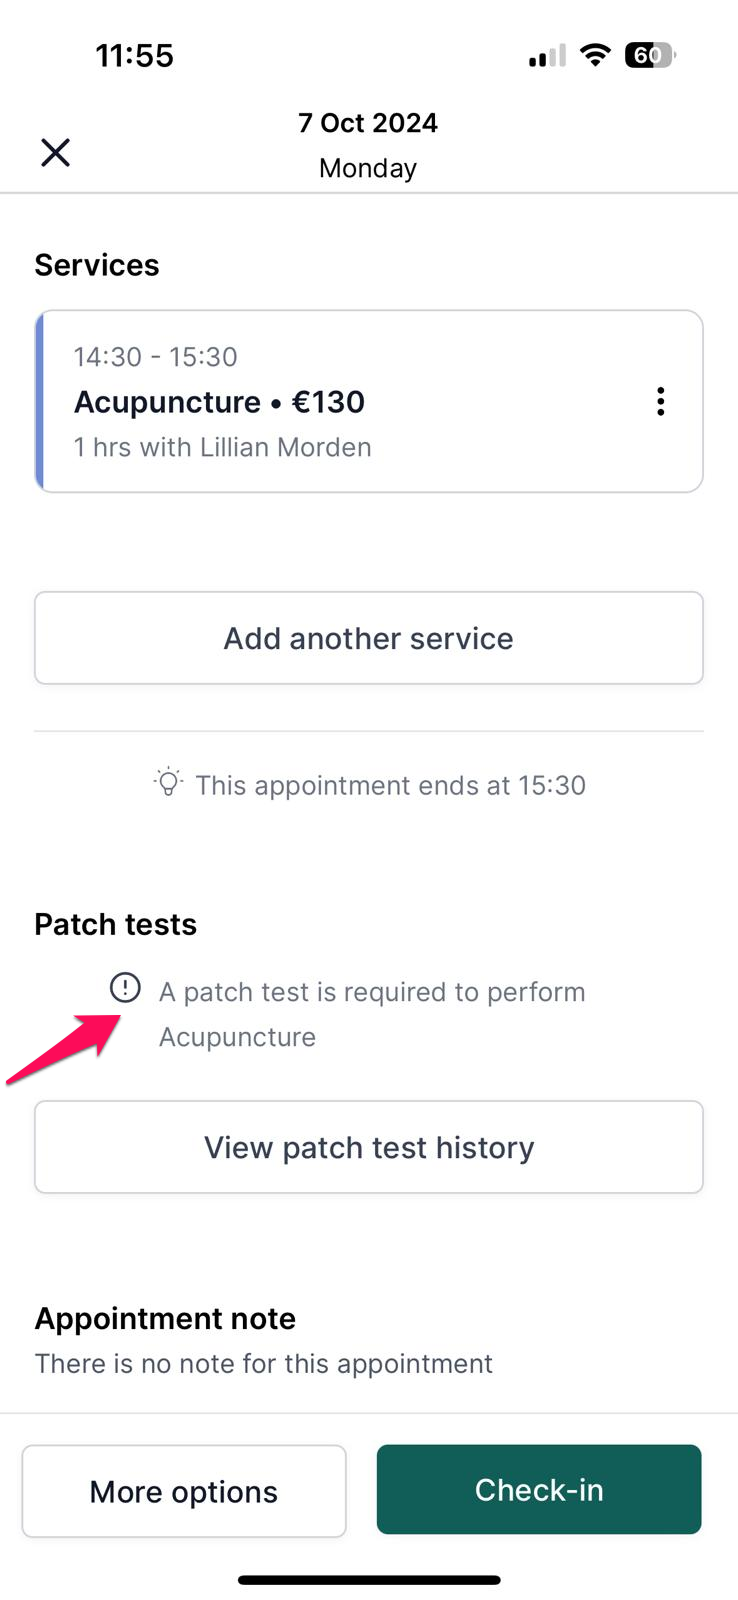Open the three-dot menu for Acupuncture service

(x=660, y=401)
